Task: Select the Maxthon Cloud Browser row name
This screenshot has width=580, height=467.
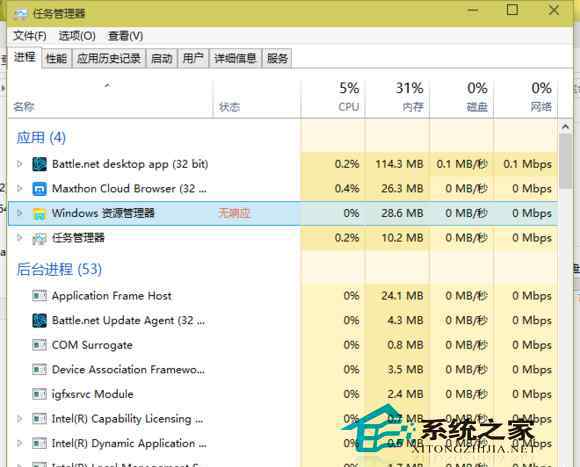Action: 129,189
